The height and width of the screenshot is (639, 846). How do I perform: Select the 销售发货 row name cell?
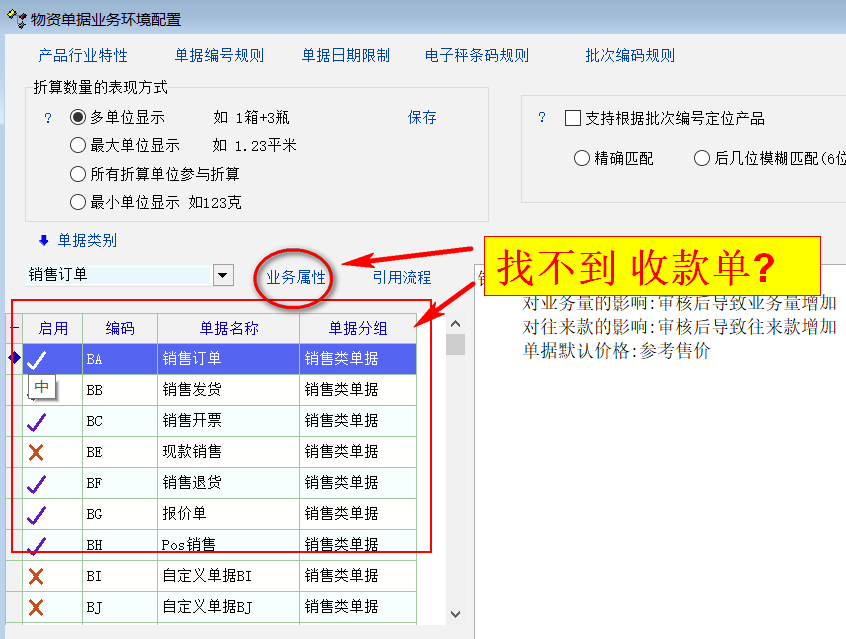click(227, 390)
